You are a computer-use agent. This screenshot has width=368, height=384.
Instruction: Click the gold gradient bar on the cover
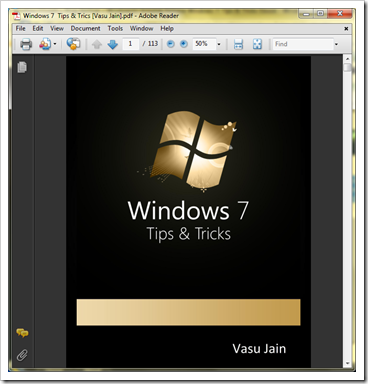pyautogui.click(x=188, y=312)
